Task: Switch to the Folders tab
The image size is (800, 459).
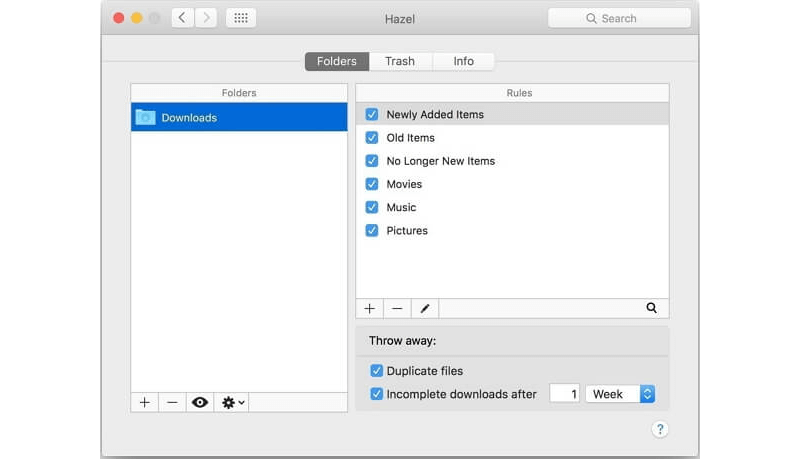Action: pyautogui.click(x=337, y=61)
